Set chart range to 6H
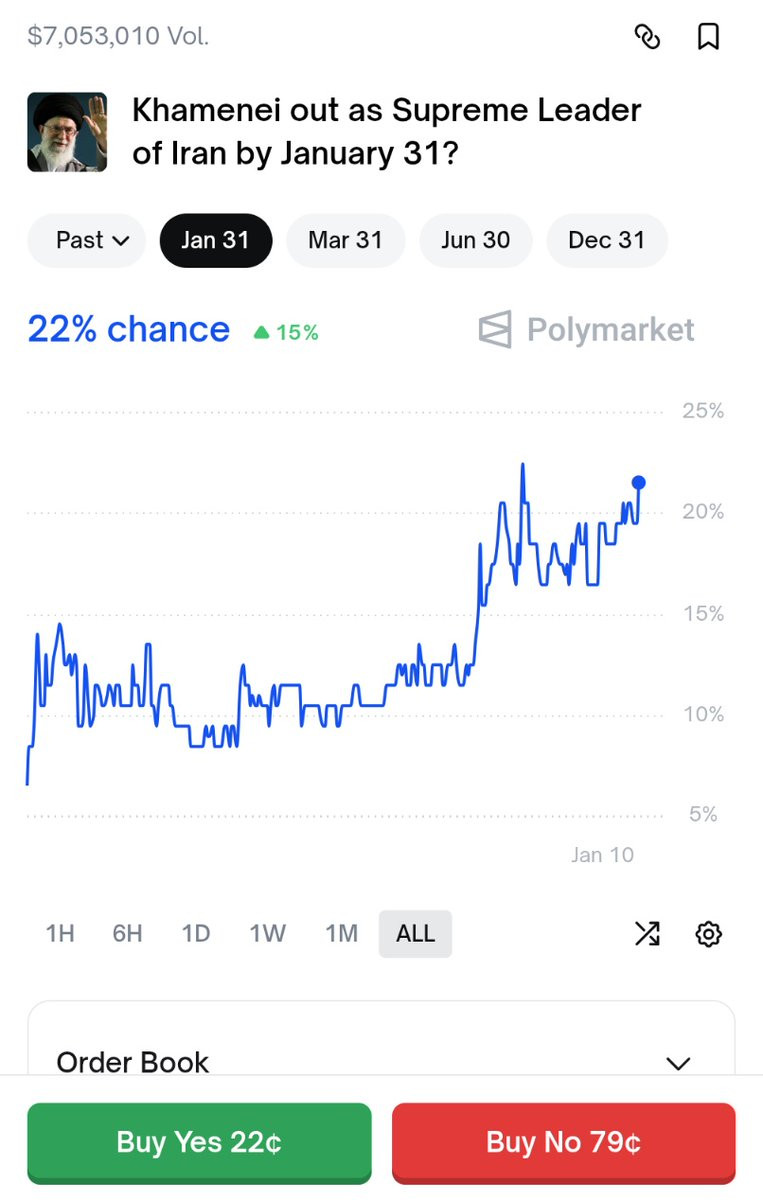Screen dimensions: 763x1200 click(127, 934)
